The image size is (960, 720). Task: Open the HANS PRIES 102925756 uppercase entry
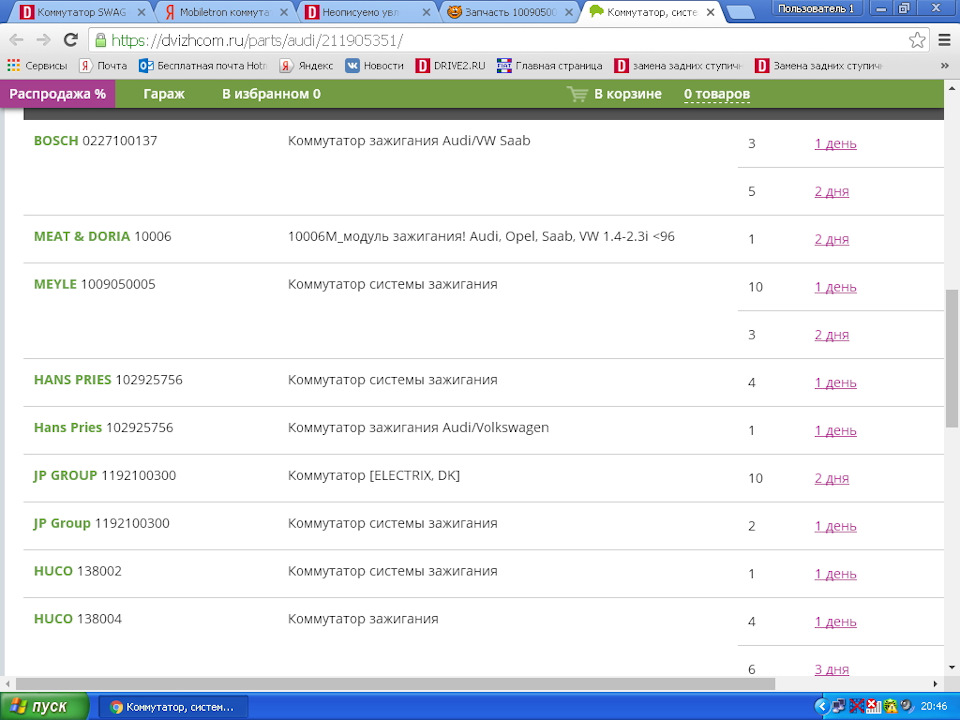[108, 380]
